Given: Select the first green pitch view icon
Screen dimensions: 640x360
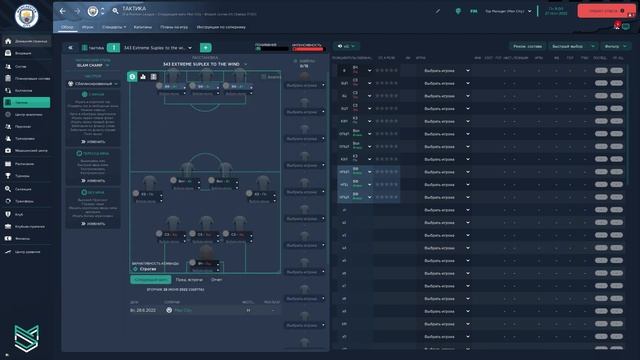Looking at the screenshot, I should (132, 76).
